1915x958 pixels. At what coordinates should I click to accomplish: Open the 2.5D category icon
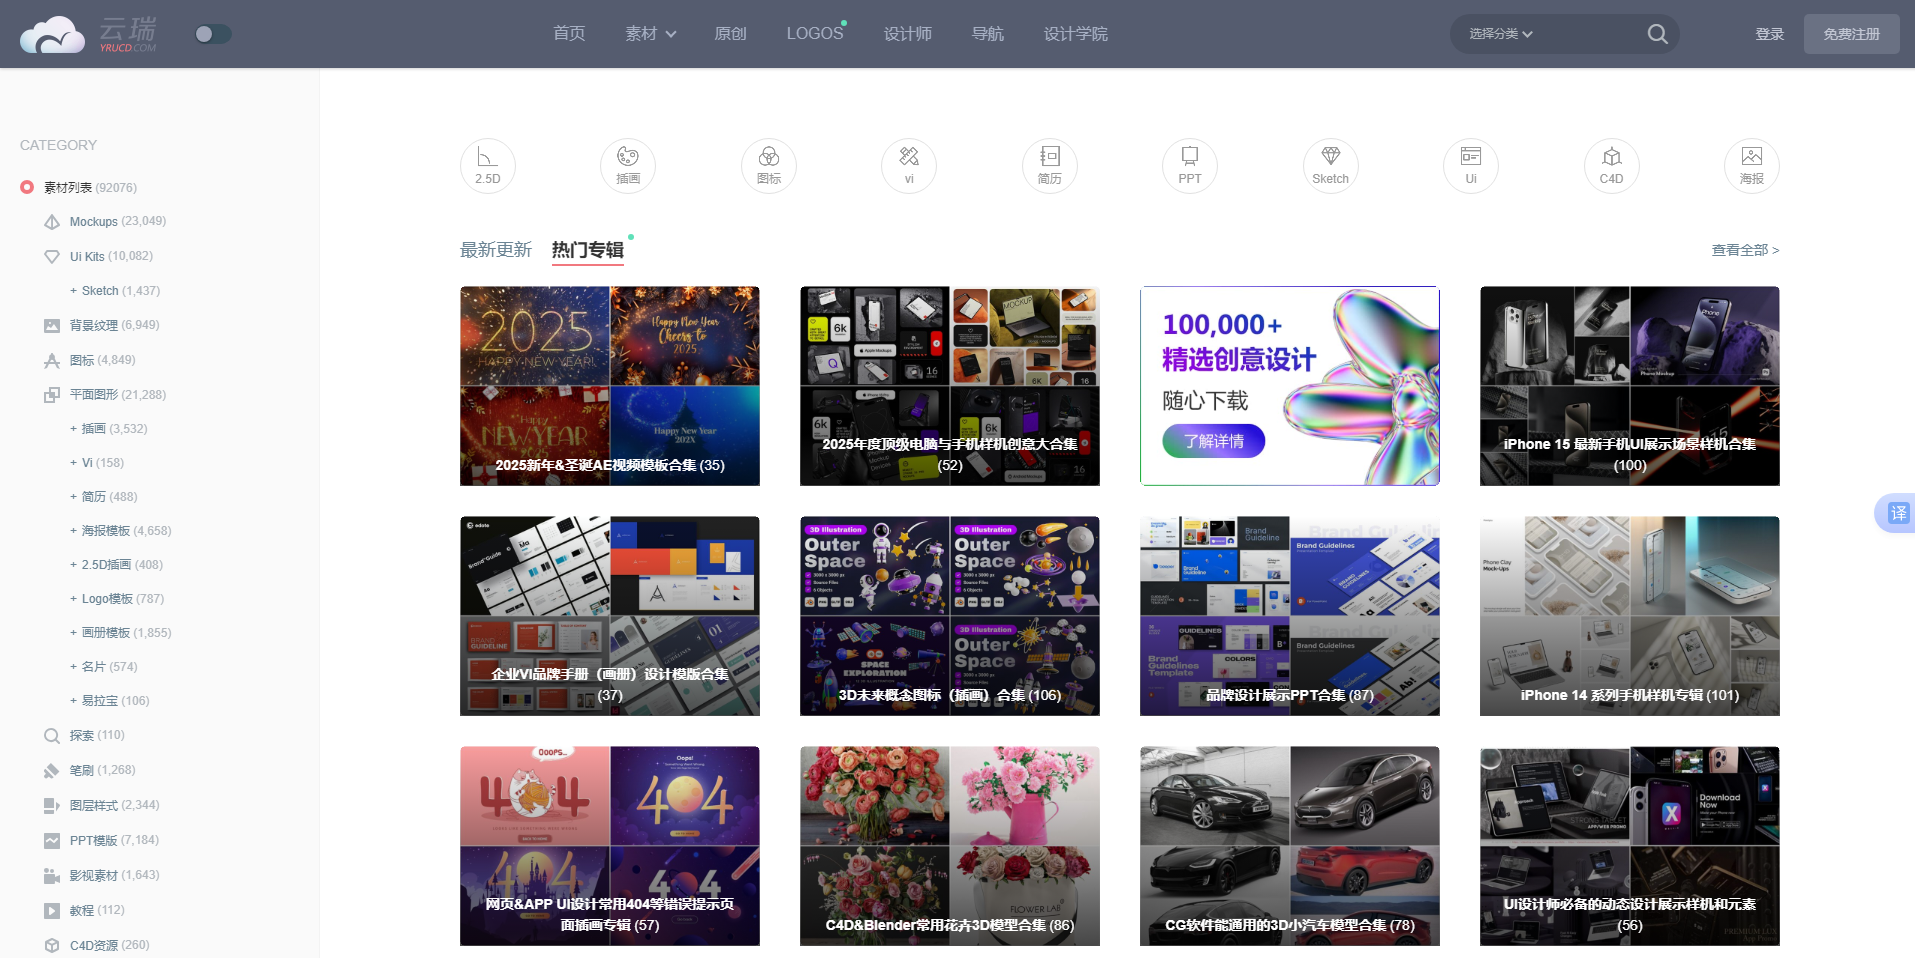coord(487,165)
